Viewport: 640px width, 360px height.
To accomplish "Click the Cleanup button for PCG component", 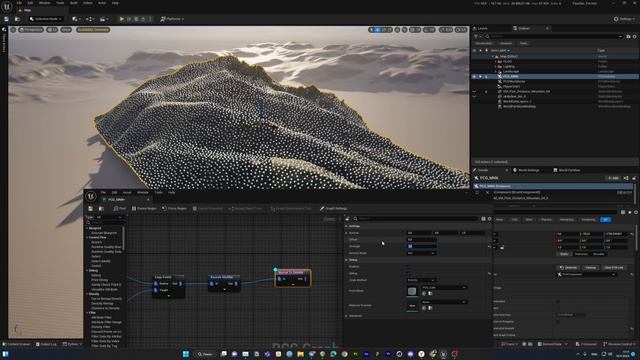I will click(x=591, y=268).
